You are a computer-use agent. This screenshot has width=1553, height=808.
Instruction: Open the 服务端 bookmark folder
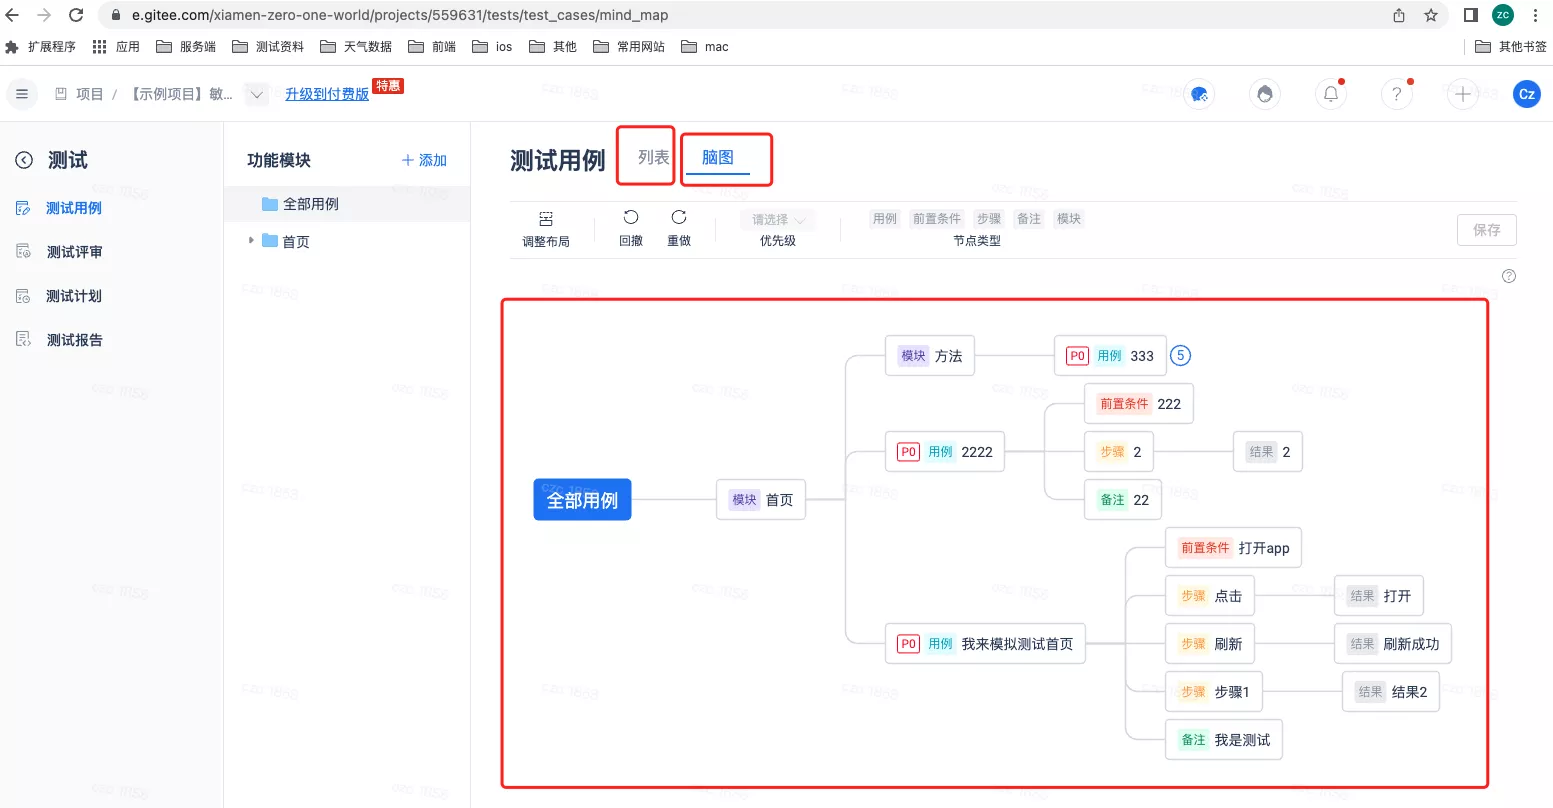point(186,47)
